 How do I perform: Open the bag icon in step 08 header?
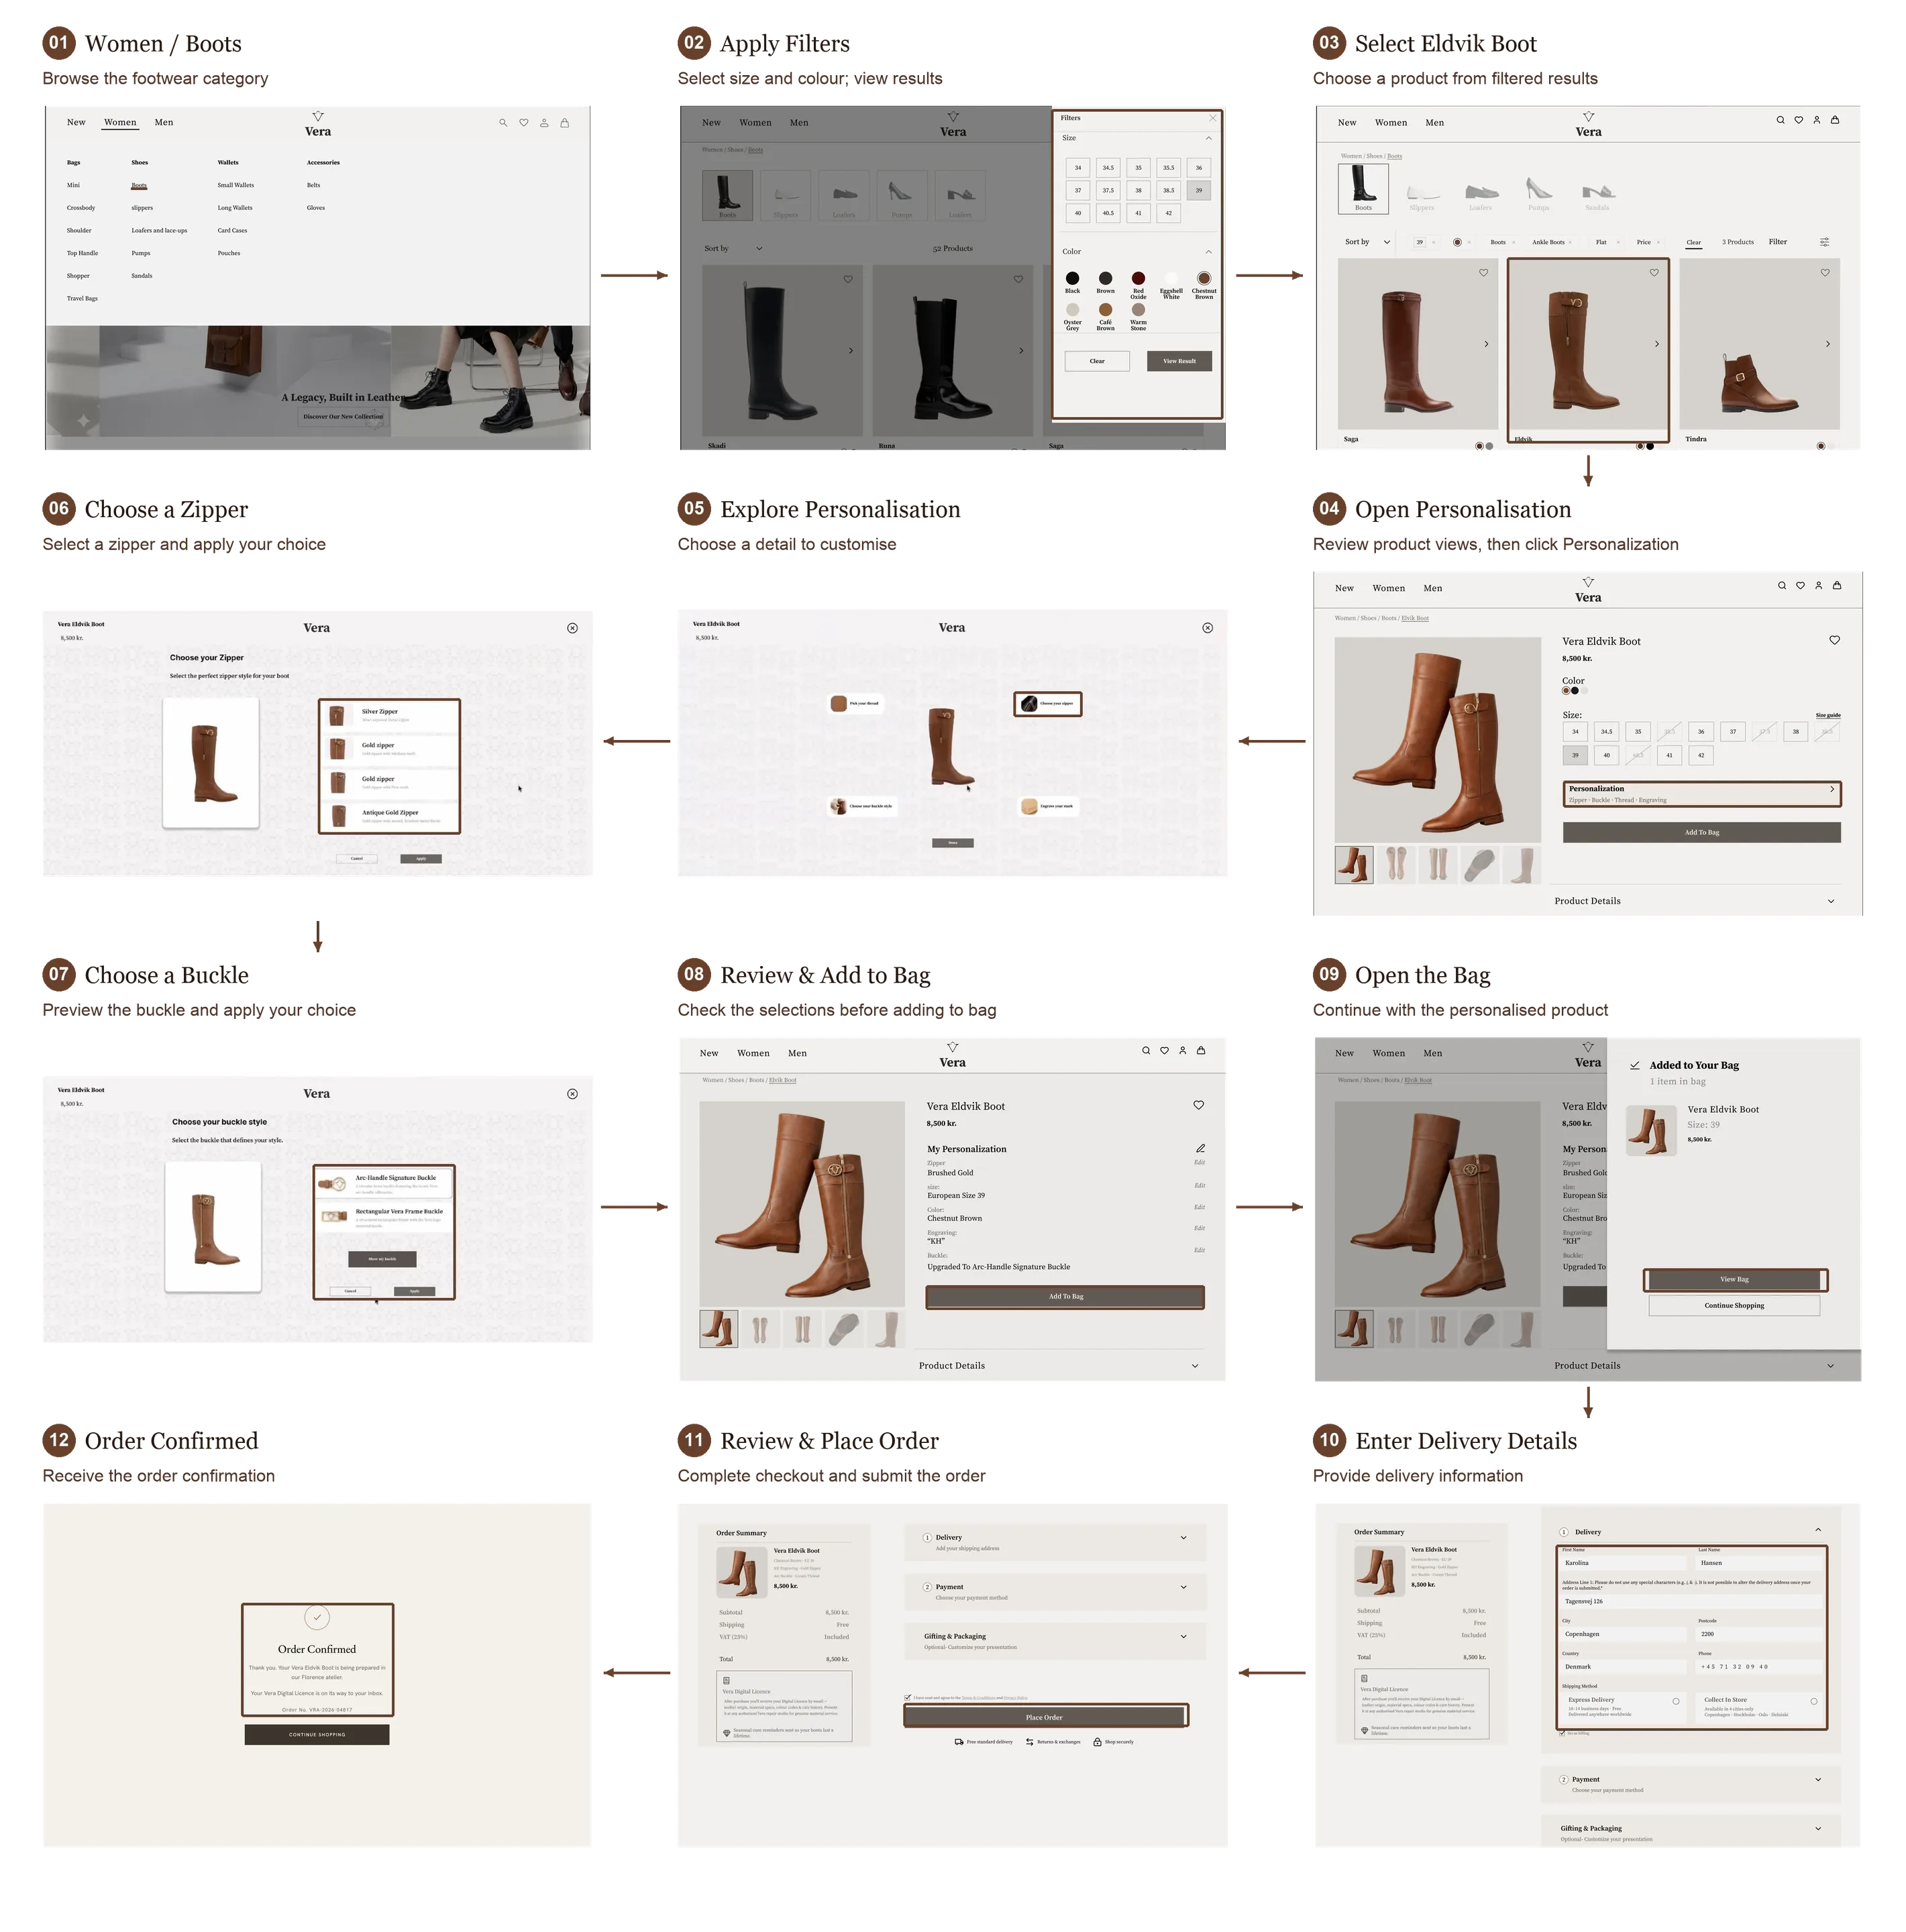[x=1201, y=1050]
